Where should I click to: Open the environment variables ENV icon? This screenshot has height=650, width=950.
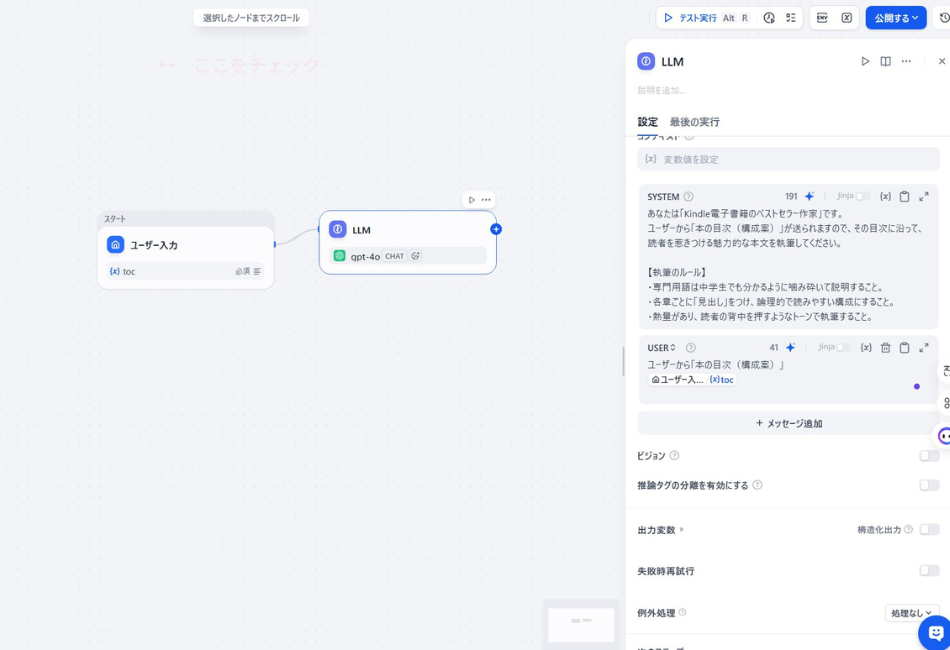[820, 17]
